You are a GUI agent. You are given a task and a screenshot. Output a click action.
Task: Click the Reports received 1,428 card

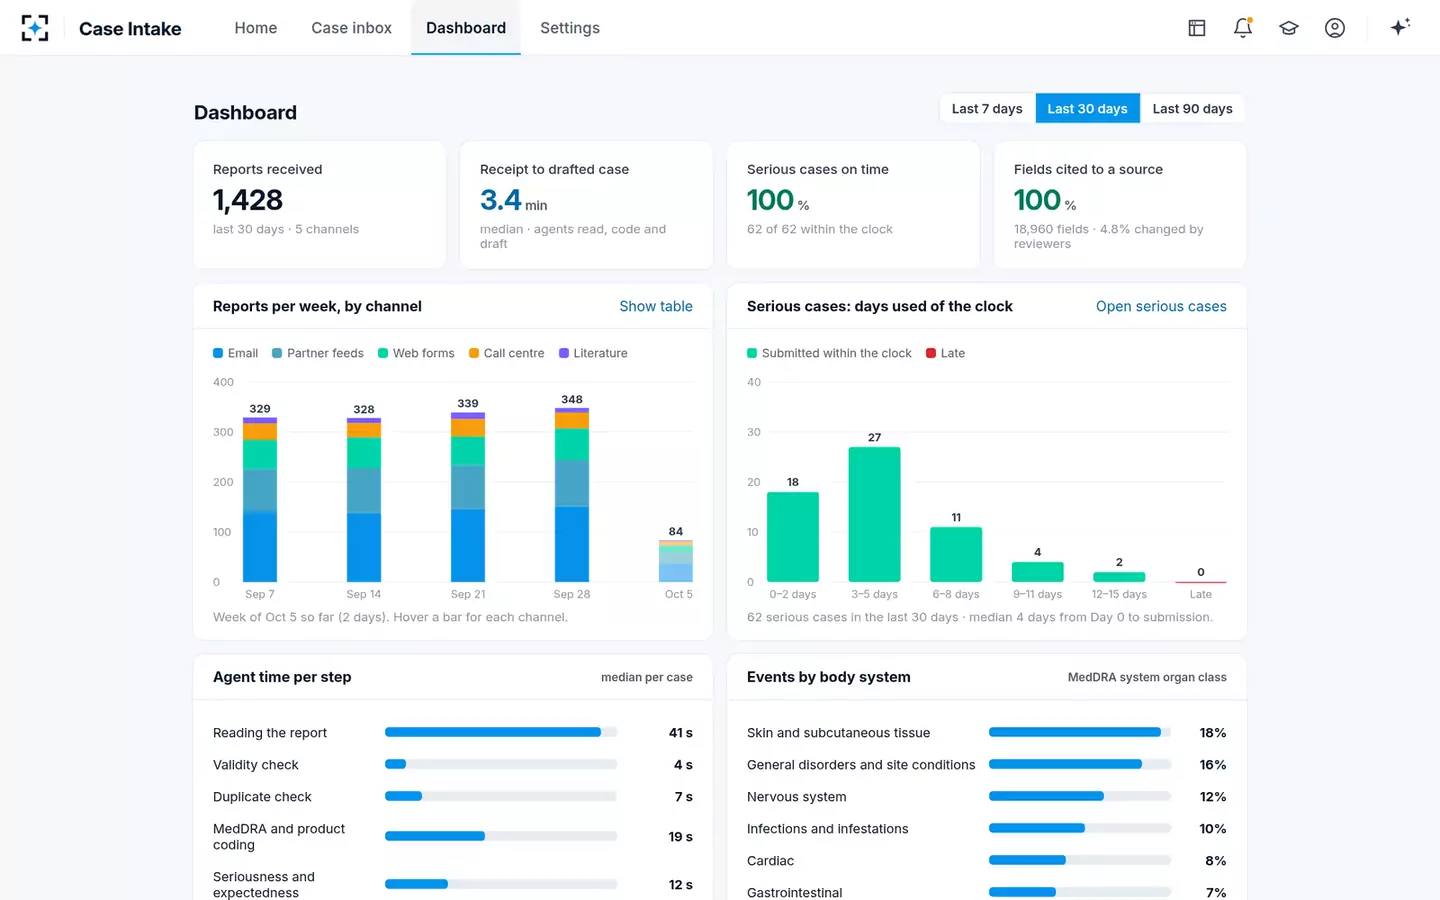320,205
